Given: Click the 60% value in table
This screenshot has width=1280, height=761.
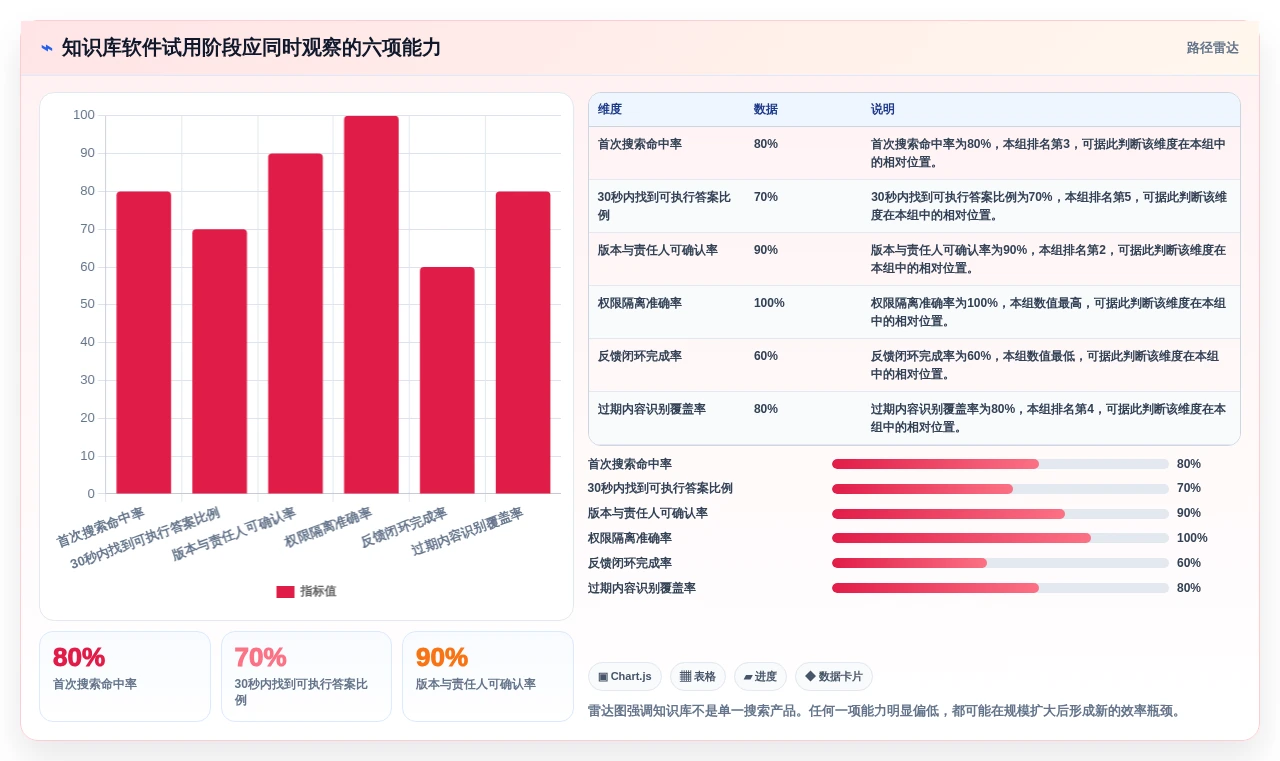Looking at the screenshot, I should (x=766, y=356).
